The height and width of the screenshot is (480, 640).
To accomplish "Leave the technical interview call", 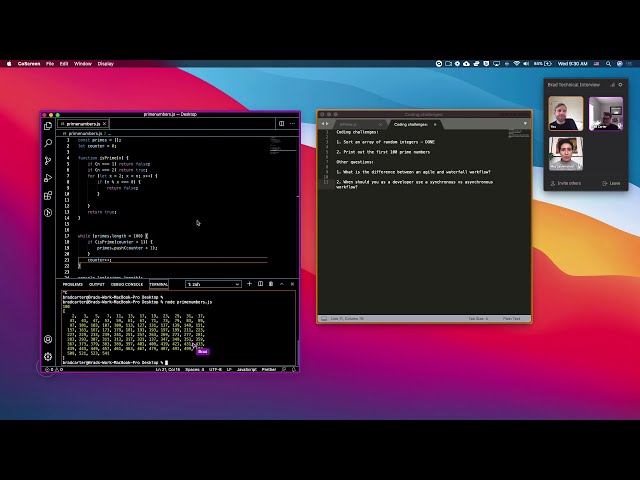I will [611, 183].
